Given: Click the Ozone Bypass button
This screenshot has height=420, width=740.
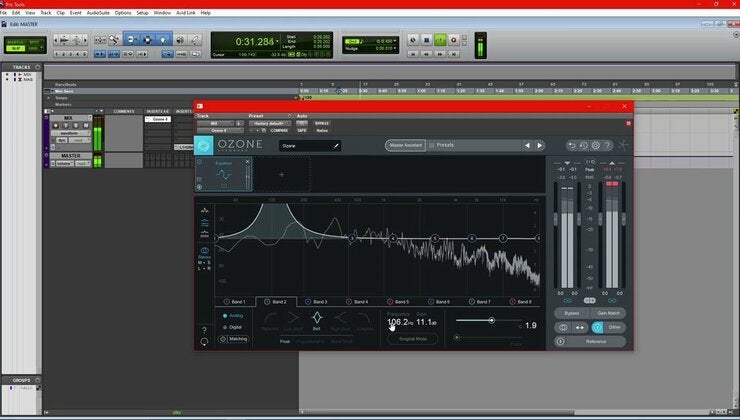Looking at the screenshot, I should coord(572,313).
